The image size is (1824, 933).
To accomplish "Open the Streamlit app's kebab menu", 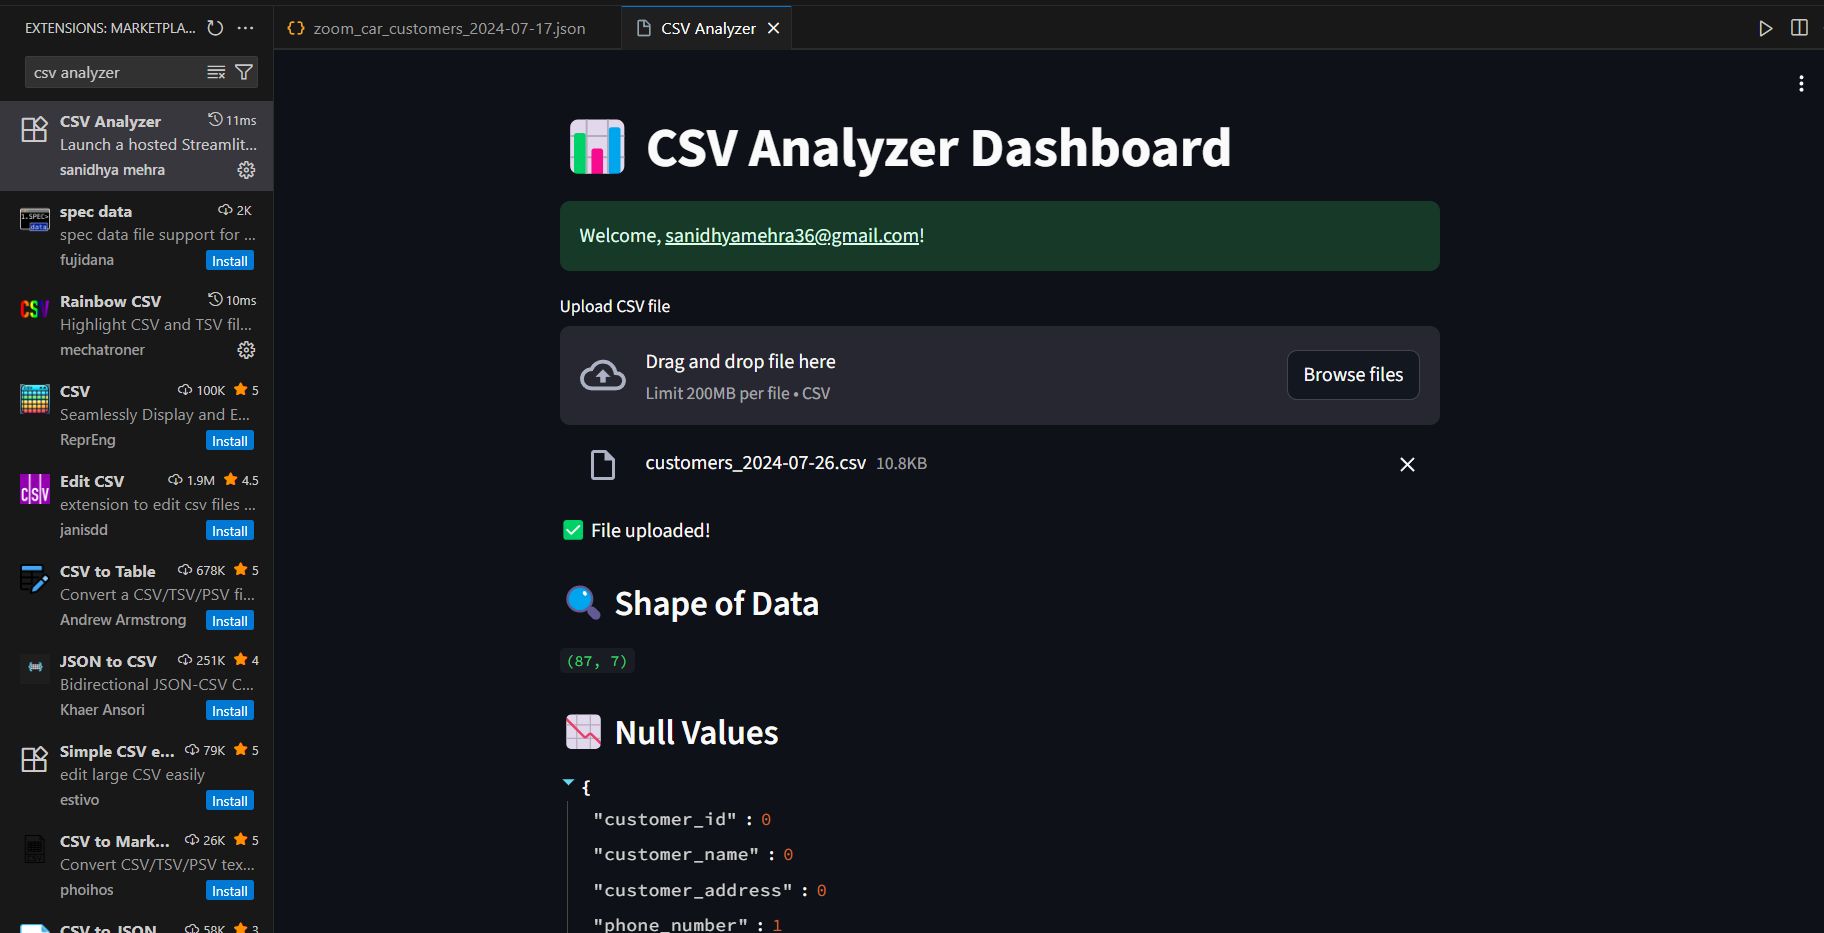I will [x=1801, y=84].
